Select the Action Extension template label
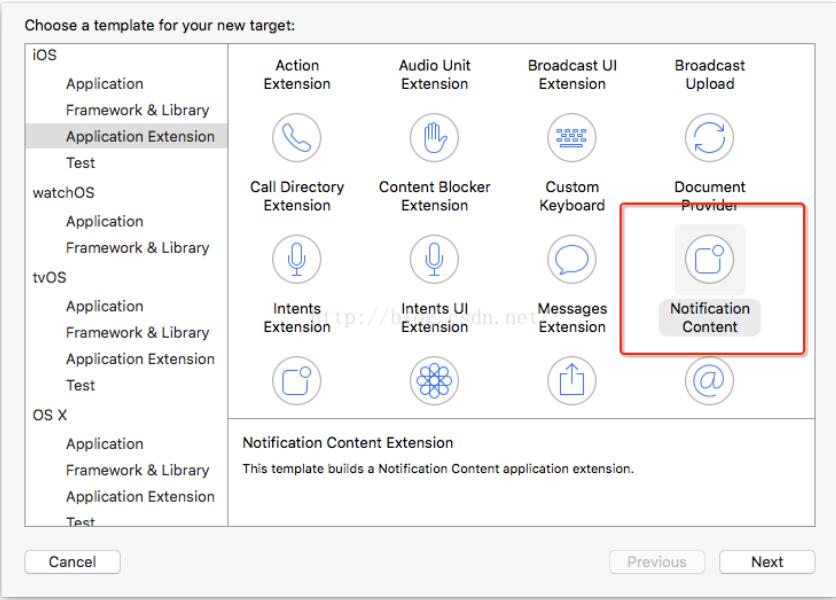This screenshot has width=836, height=600. (x=297, y=75)
